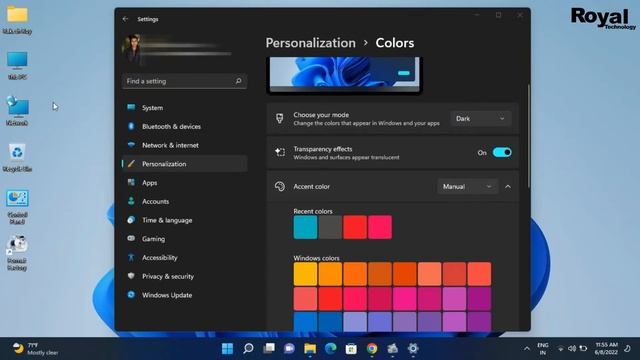Open the Choose your mode Dark dropdown
640x360 pixels.
pyautogui.click(x=480, y=118)
